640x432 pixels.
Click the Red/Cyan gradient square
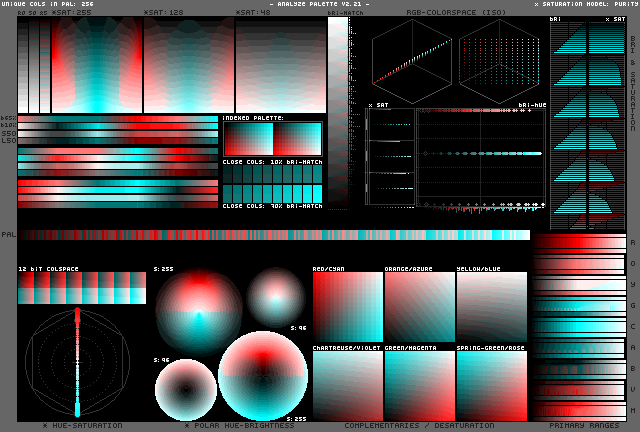coord(347,307)
